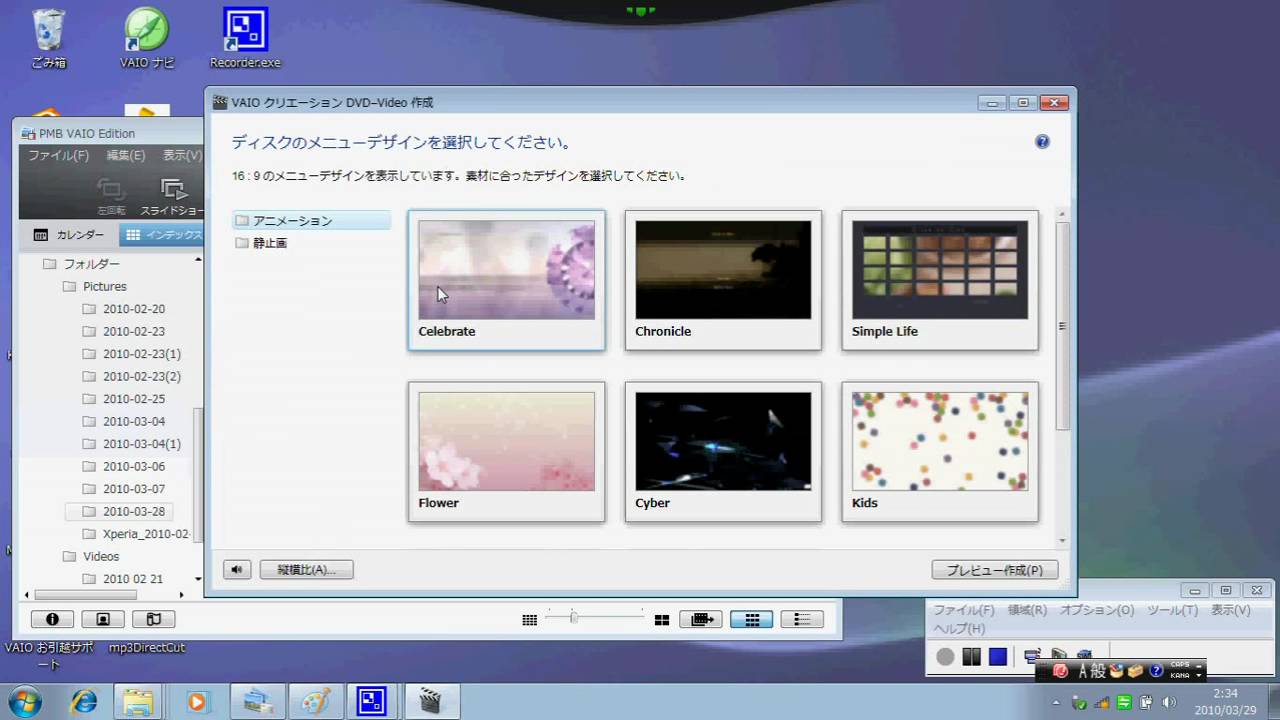Click the gray record circle in recorder
Viewport: 1280px width, 720px height.
pos(945,657)
